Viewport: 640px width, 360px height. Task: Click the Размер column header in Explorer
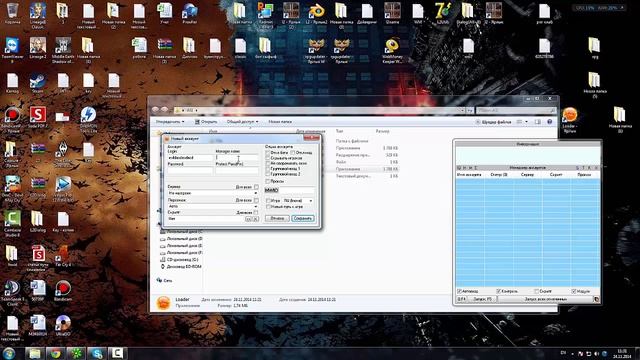click(x=382, y=131)
